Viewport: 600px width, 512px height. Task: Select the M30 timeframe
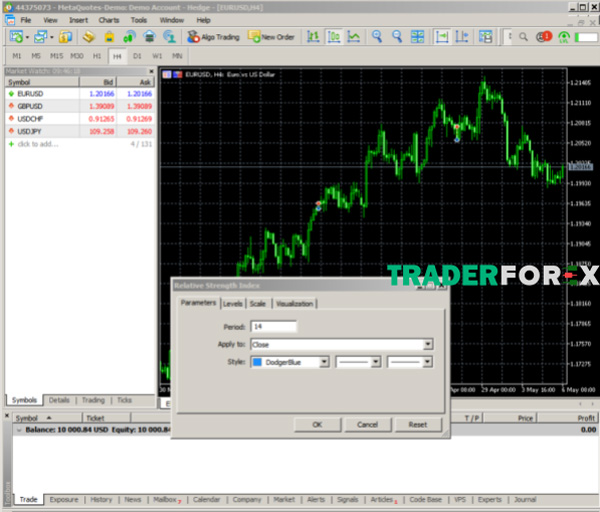click(x=77, y=56)
